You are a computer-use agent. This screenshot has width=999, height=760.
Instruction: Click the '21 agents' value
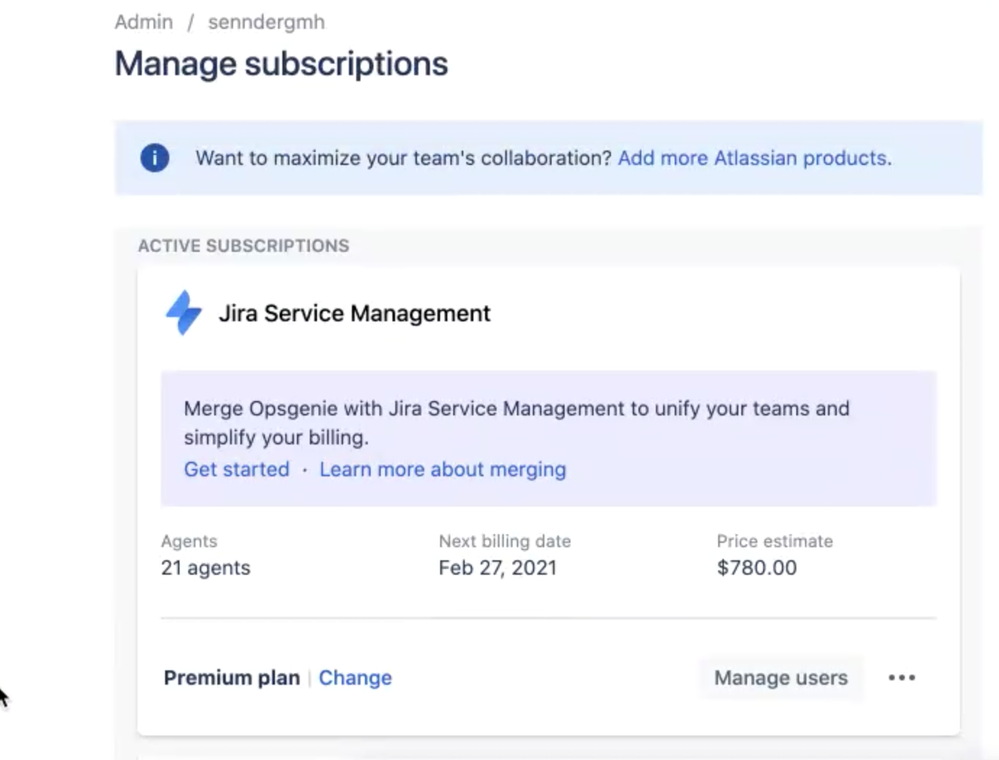click(x=205, y=568)
